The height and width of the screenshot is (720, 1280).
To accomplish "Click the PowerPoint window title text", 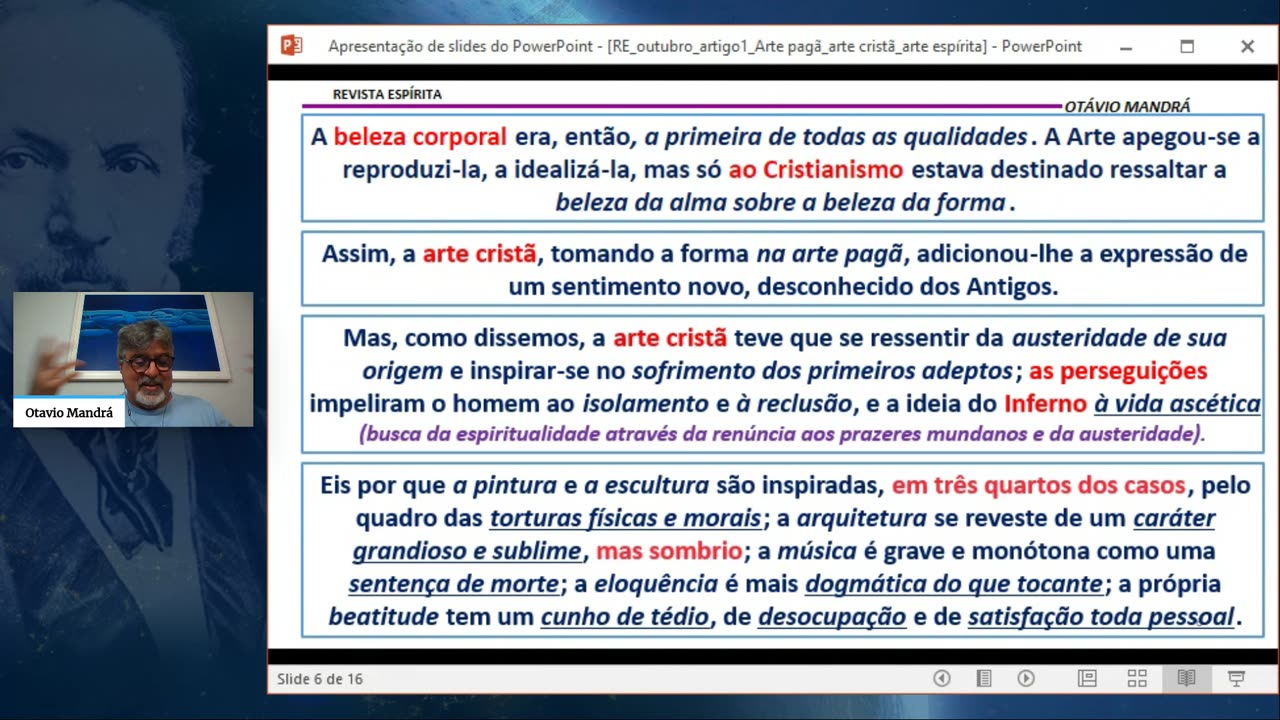I will [705, 46].
